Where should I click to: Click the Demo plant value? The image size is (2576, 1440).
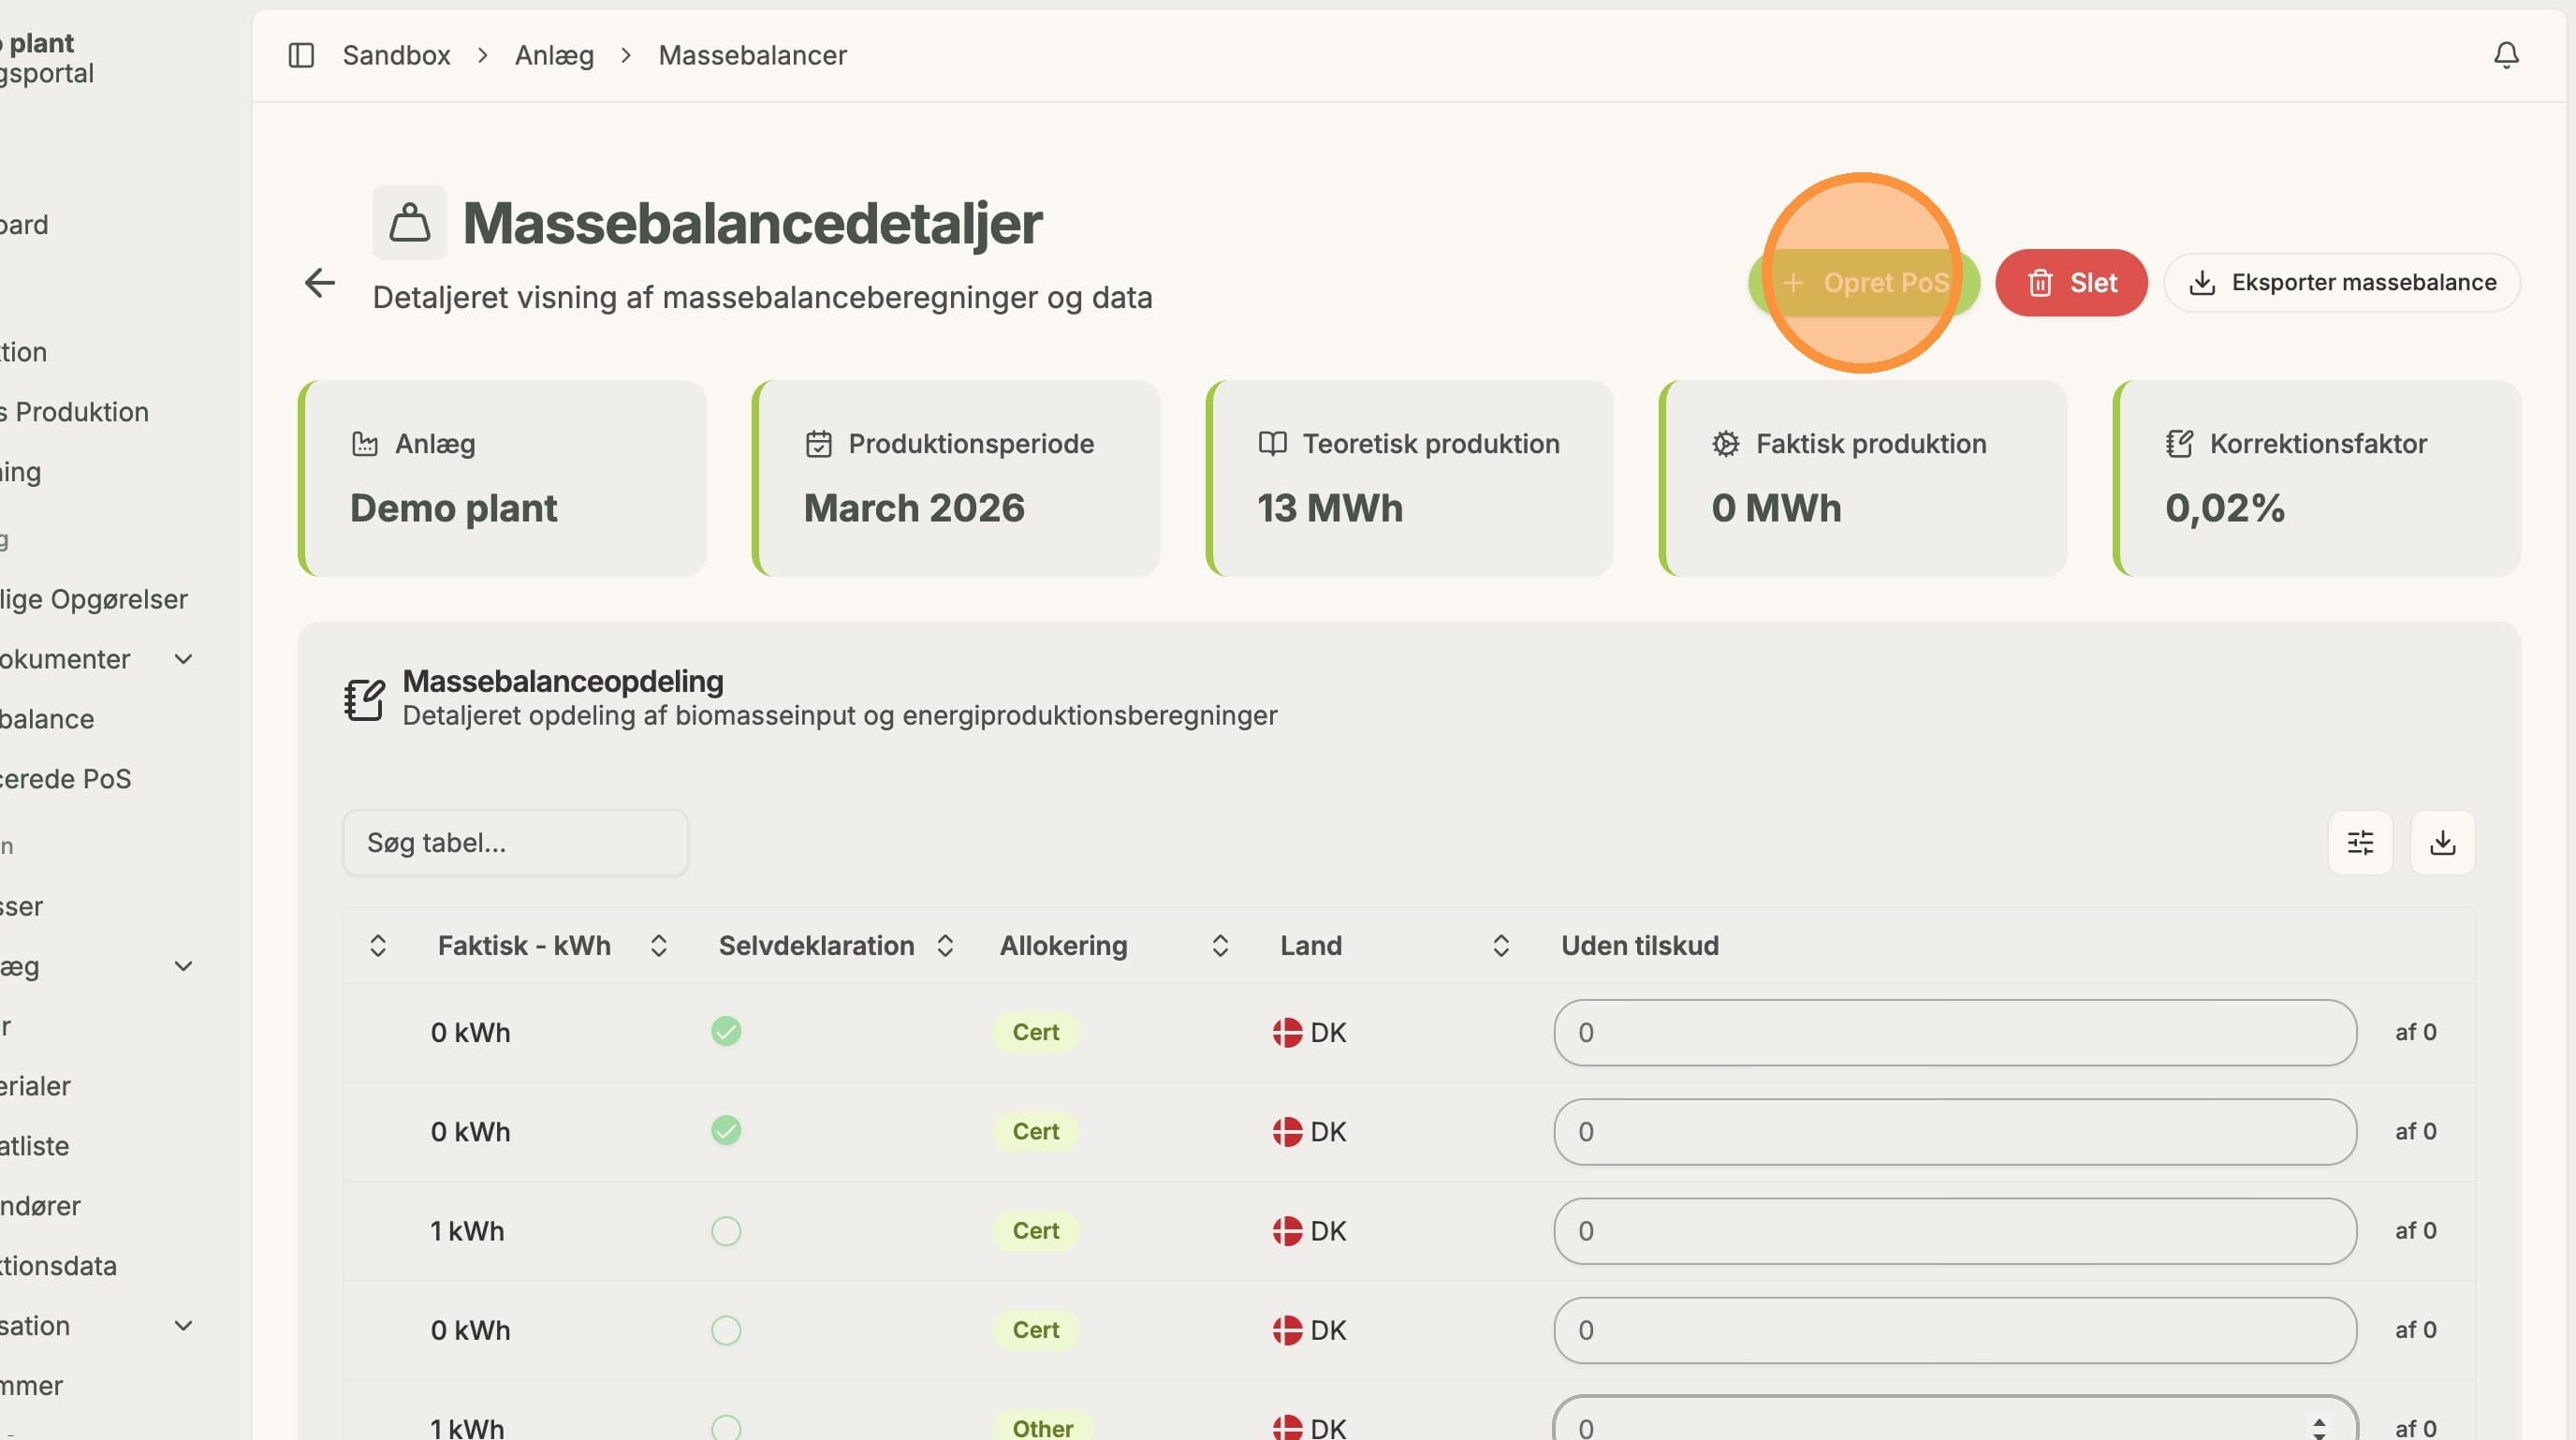point(454,509)
